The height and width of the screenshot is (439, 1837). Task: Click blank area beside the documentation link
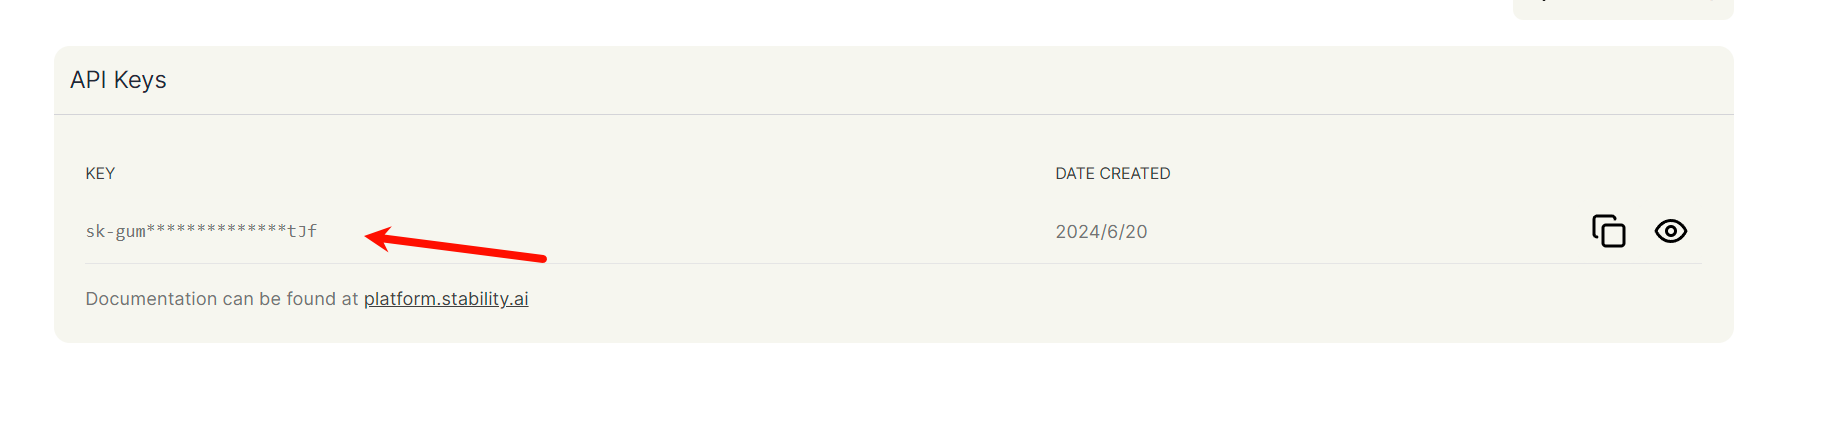point(900,299)
